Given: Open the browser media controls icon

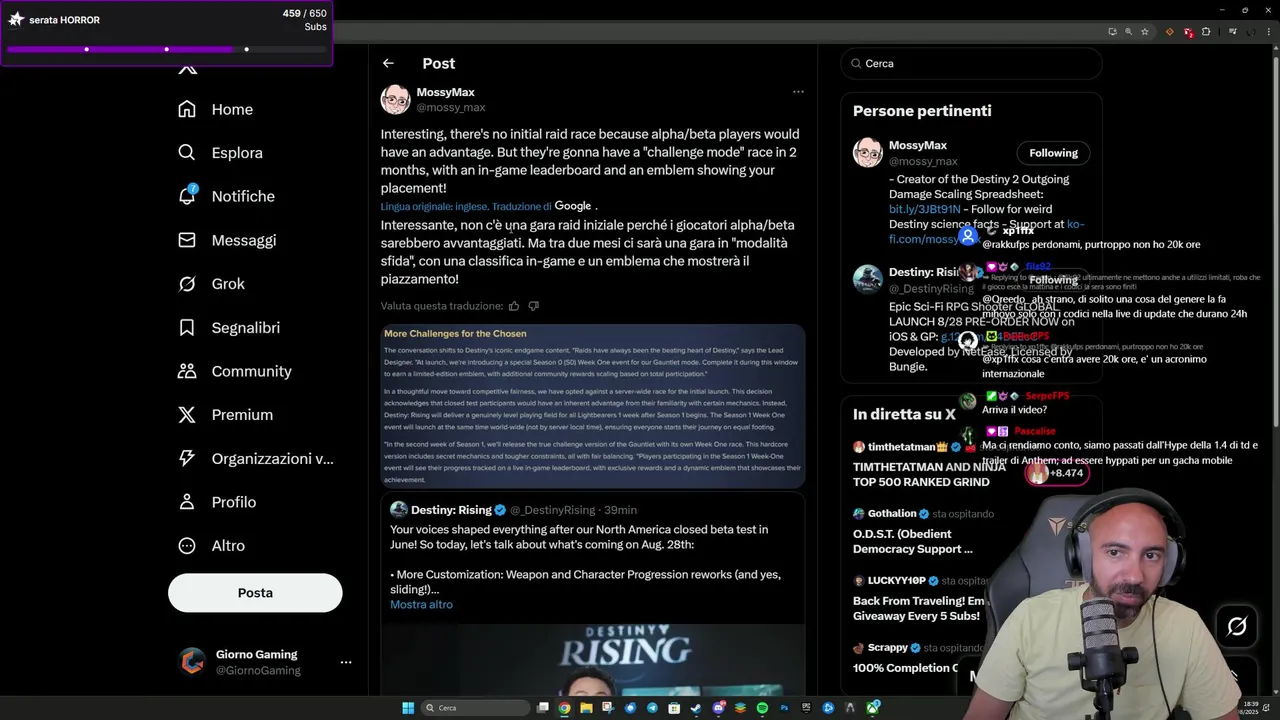Looking at the screenshot, I should (1233, 31).
